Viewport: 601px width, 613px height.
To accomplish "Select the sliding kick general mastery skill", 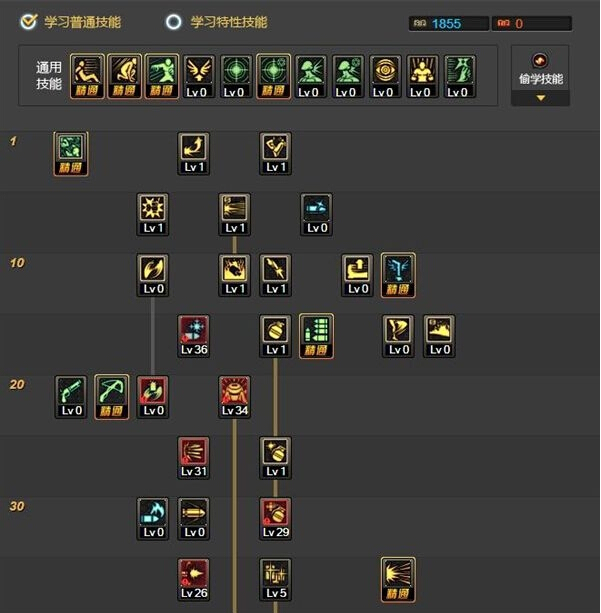I will click(x=87, y=76).
